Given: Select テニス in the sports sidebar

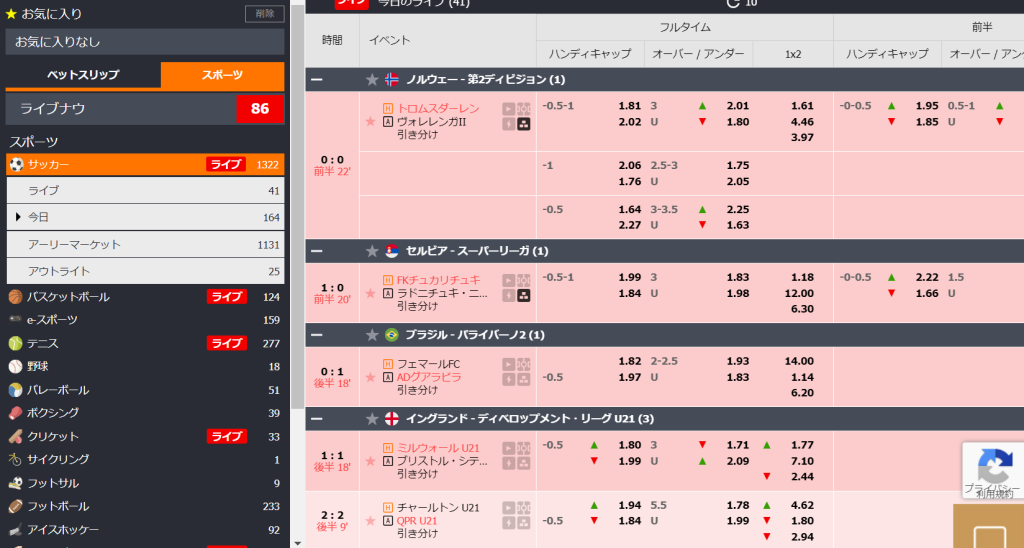Looking at the screenshot, I should [43, 343].
